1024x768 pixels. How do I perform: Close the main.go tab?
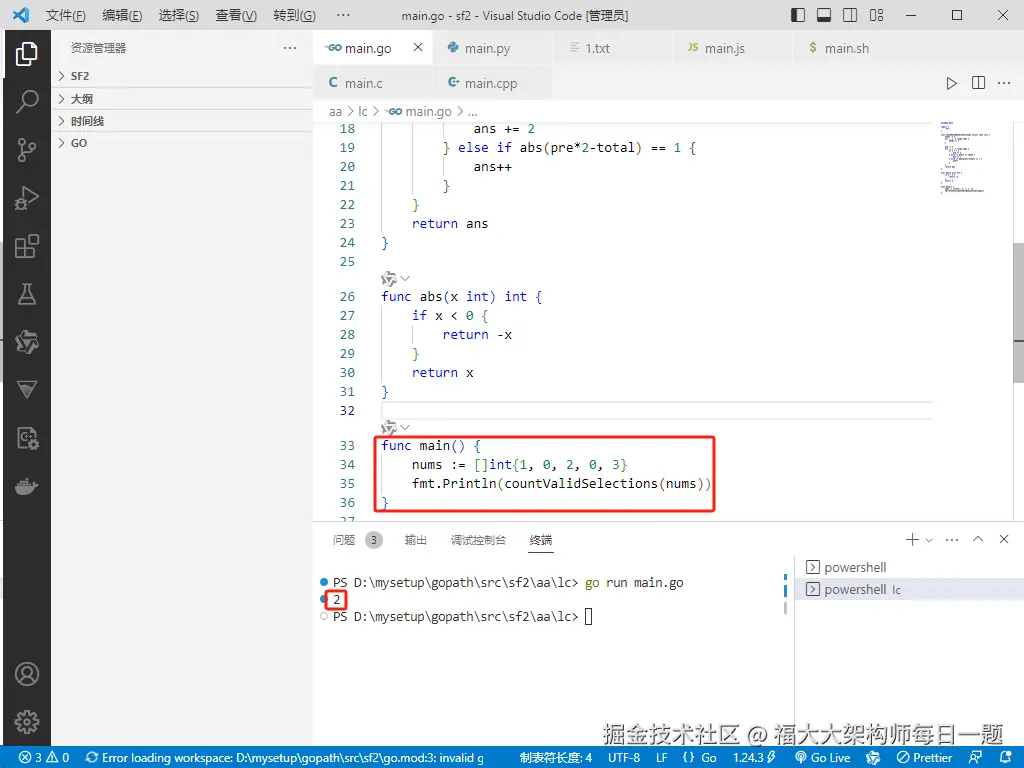coord(418,47)
